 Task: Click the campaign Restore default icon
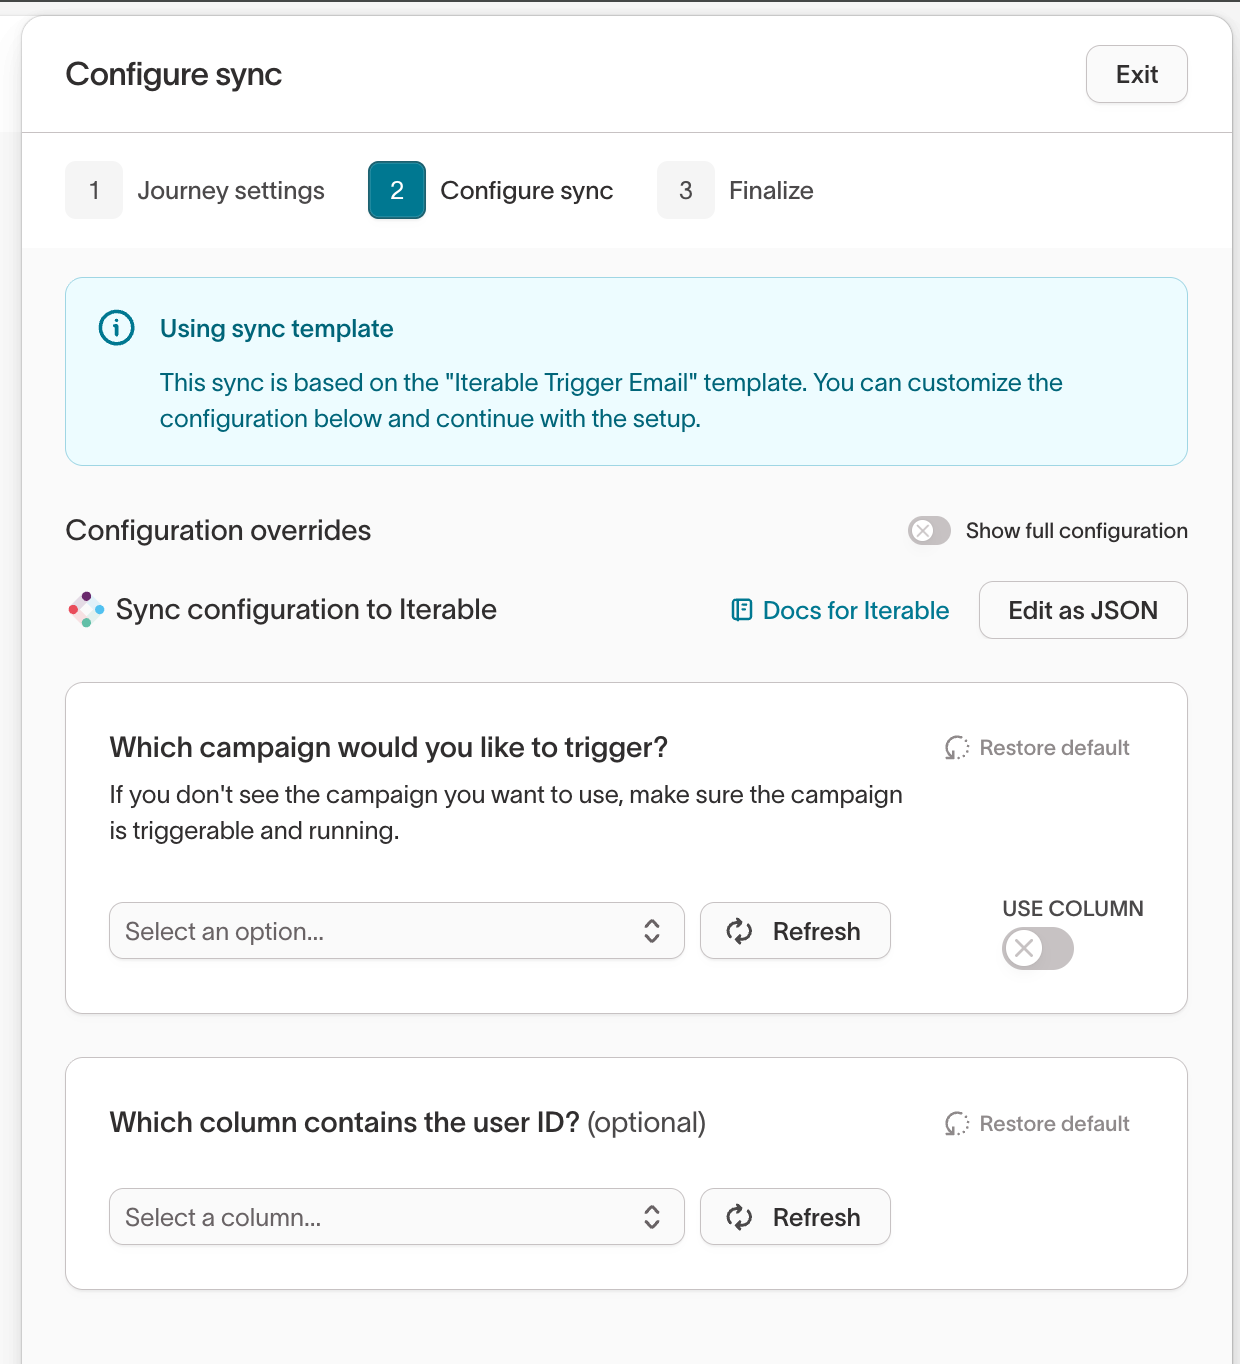tap(957, 748)
